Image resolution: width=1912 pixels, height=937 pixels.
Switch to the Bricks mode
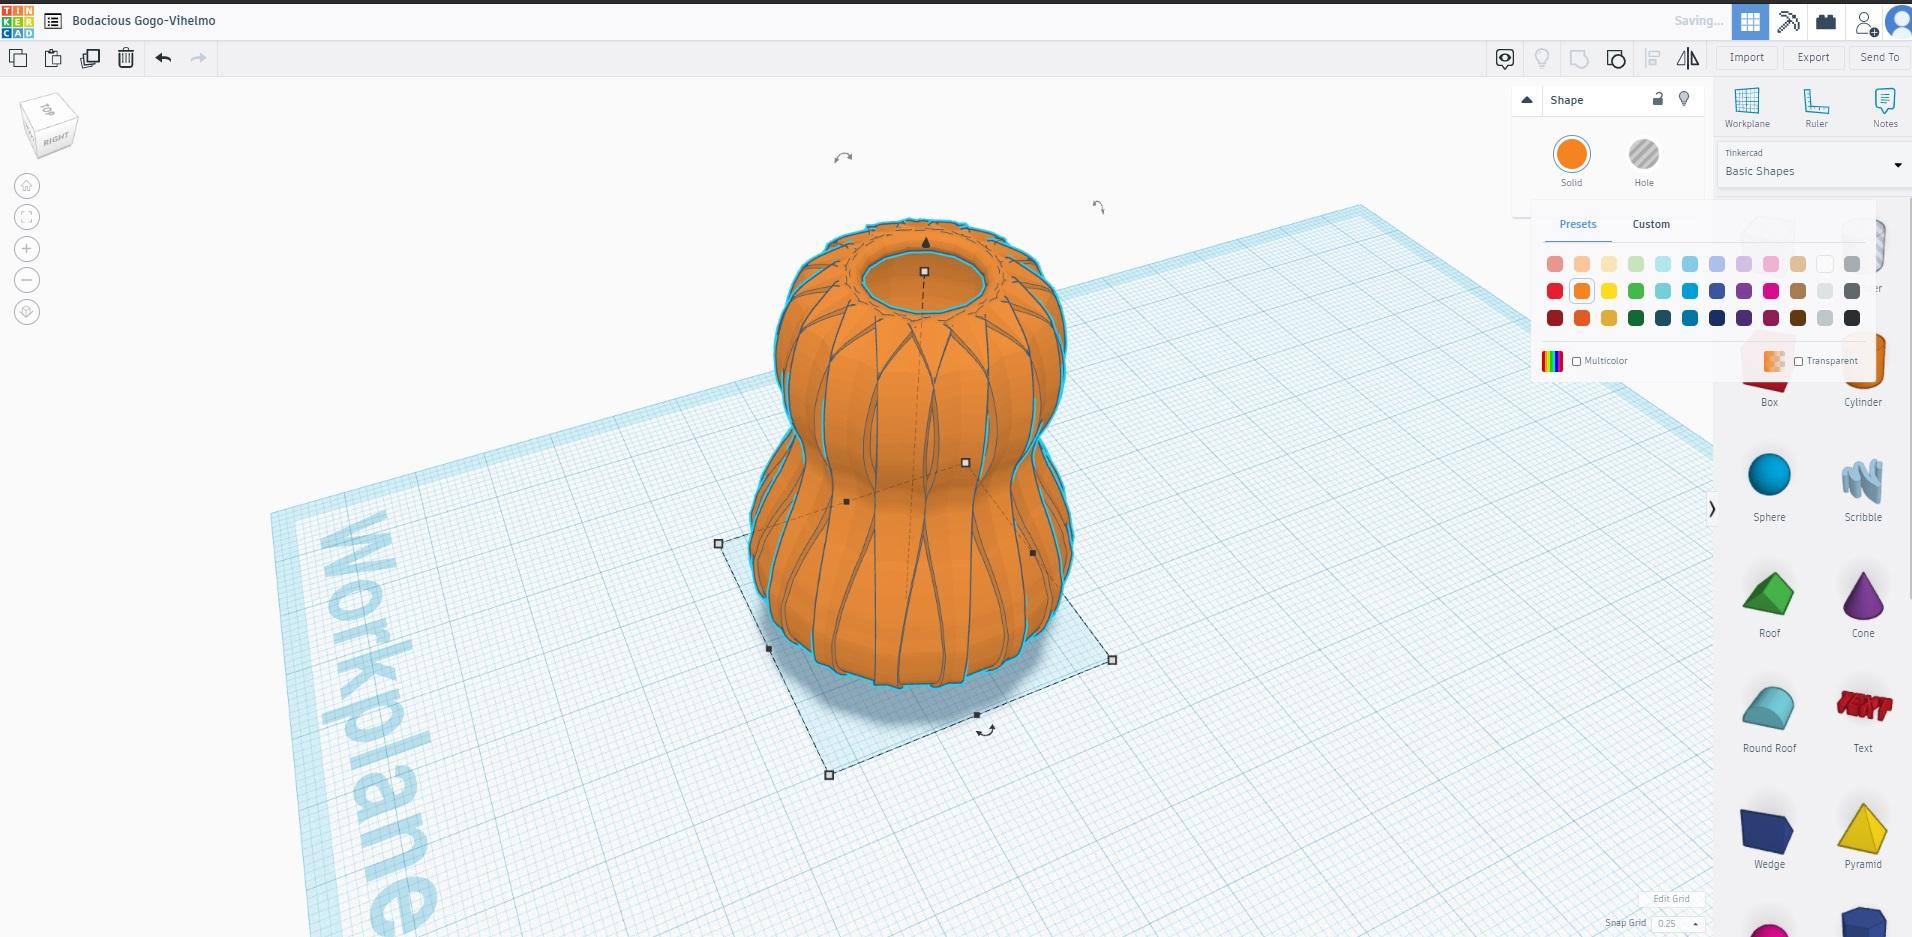tap(1826, 22)
